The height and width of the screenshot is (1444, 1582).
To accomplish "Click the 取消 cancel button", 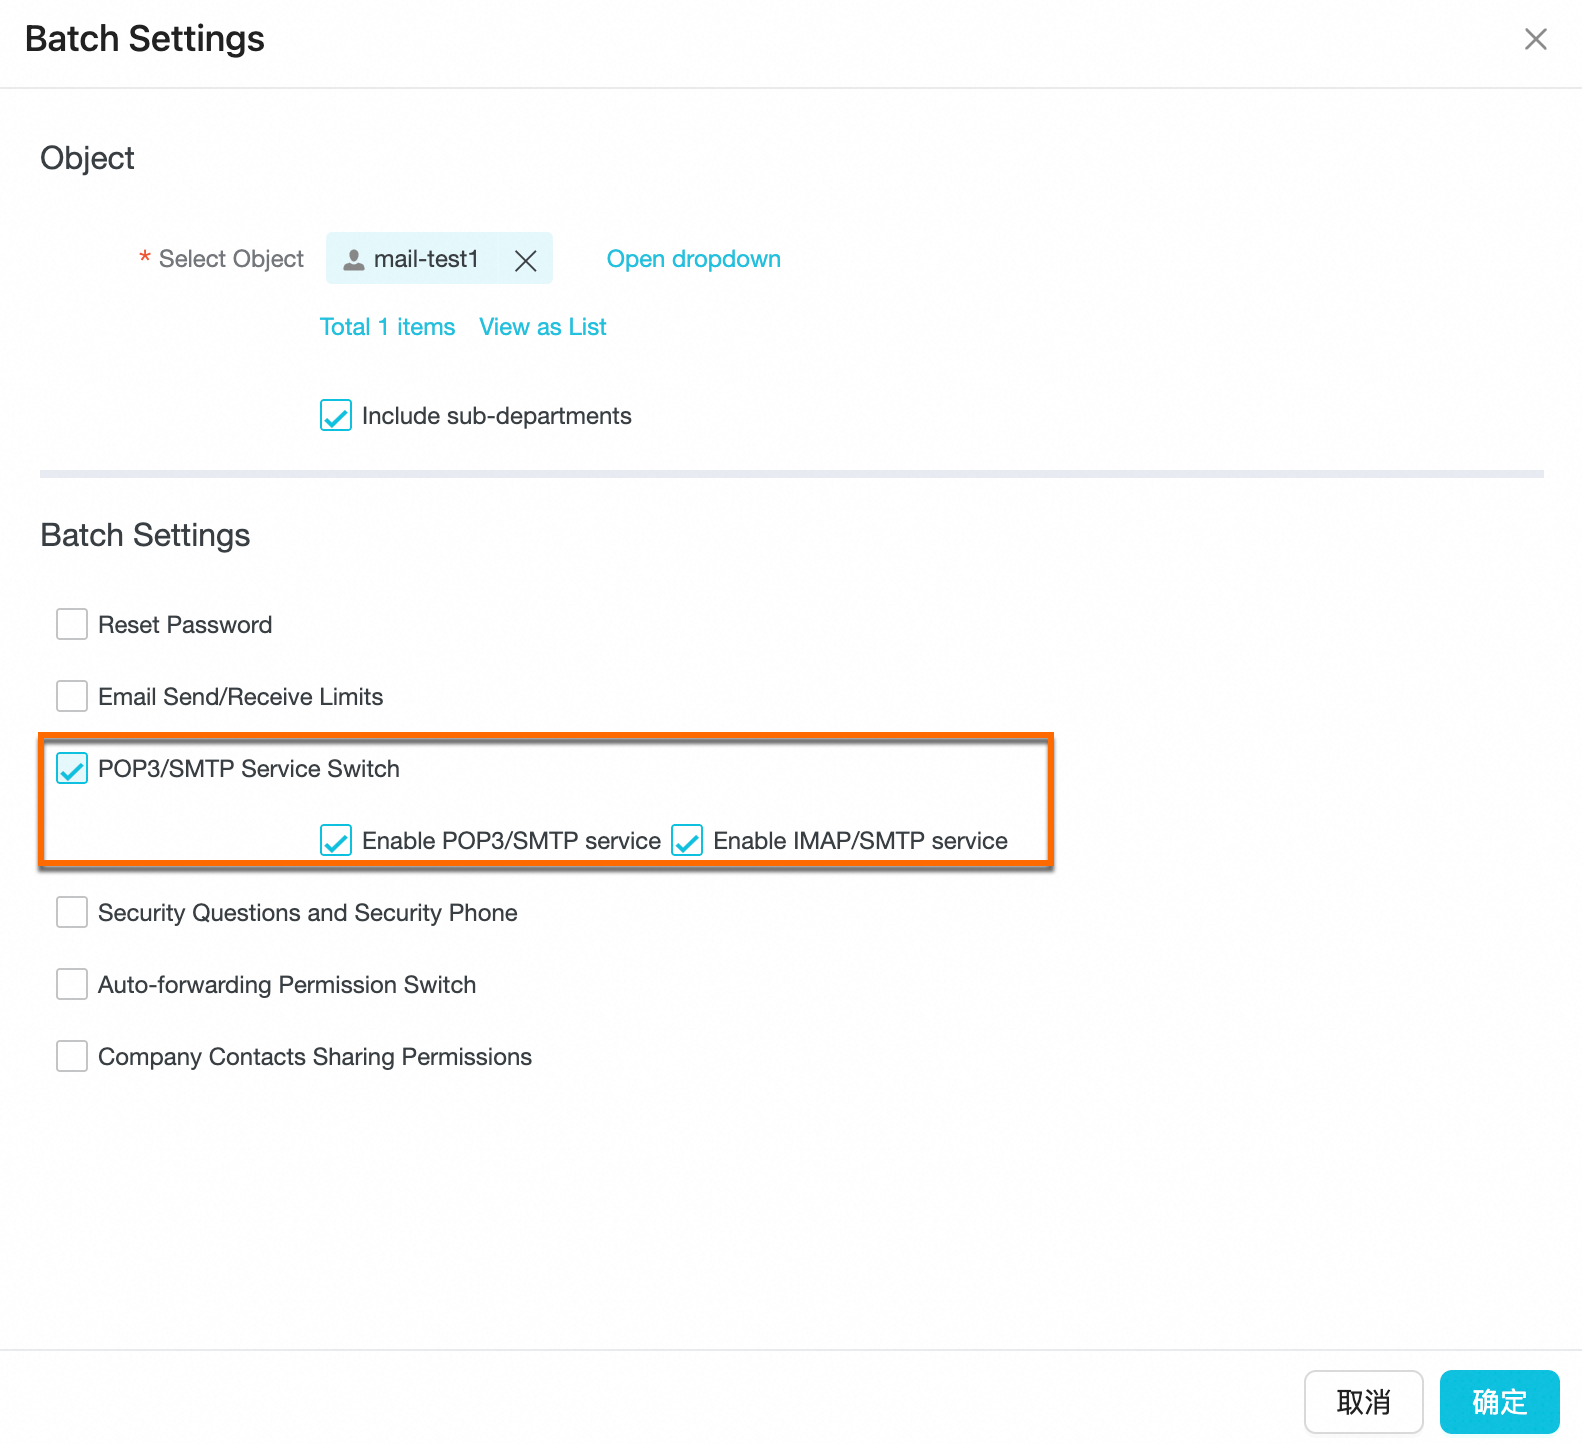I will point(1363,1402).
